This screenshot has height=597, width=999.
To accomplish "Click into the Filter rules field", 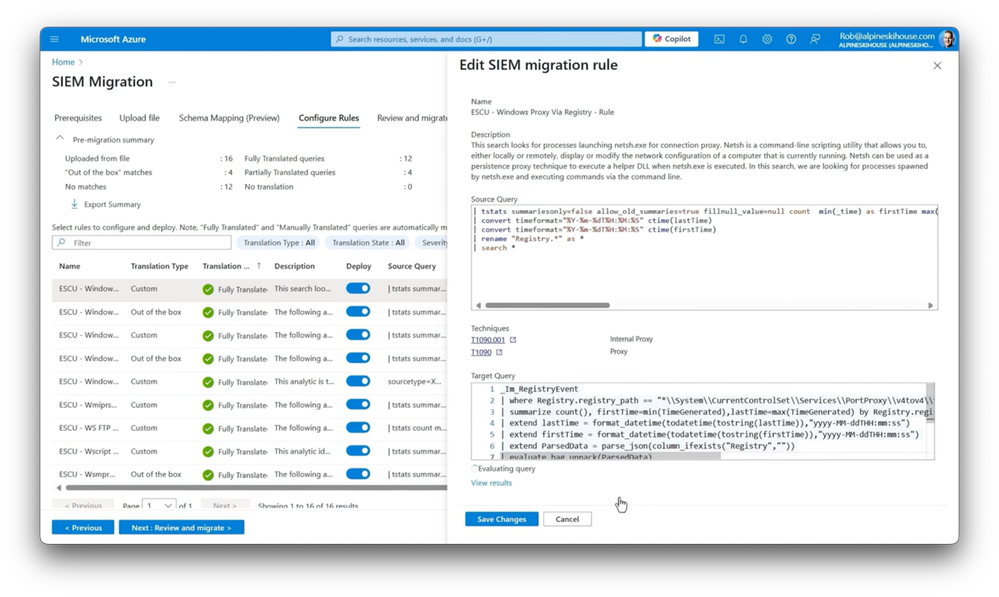I will click(x=141, y=243).
